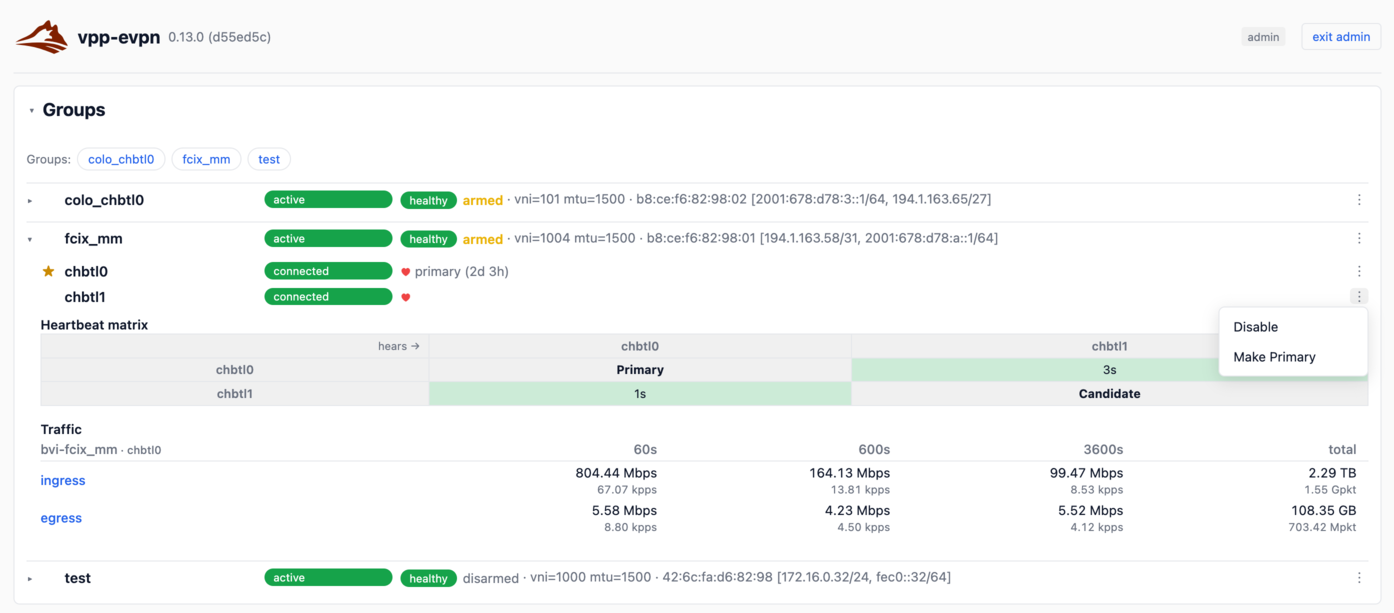Click the Candidate cell in heartbeat matrix
The height and width of the screenshot is (613, 1394).
tap(1109, 394)
